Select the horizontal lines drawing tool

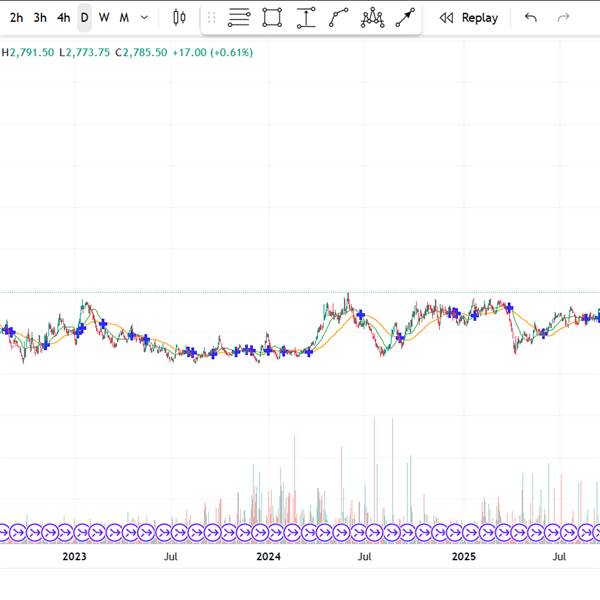(x=239, y=18)
